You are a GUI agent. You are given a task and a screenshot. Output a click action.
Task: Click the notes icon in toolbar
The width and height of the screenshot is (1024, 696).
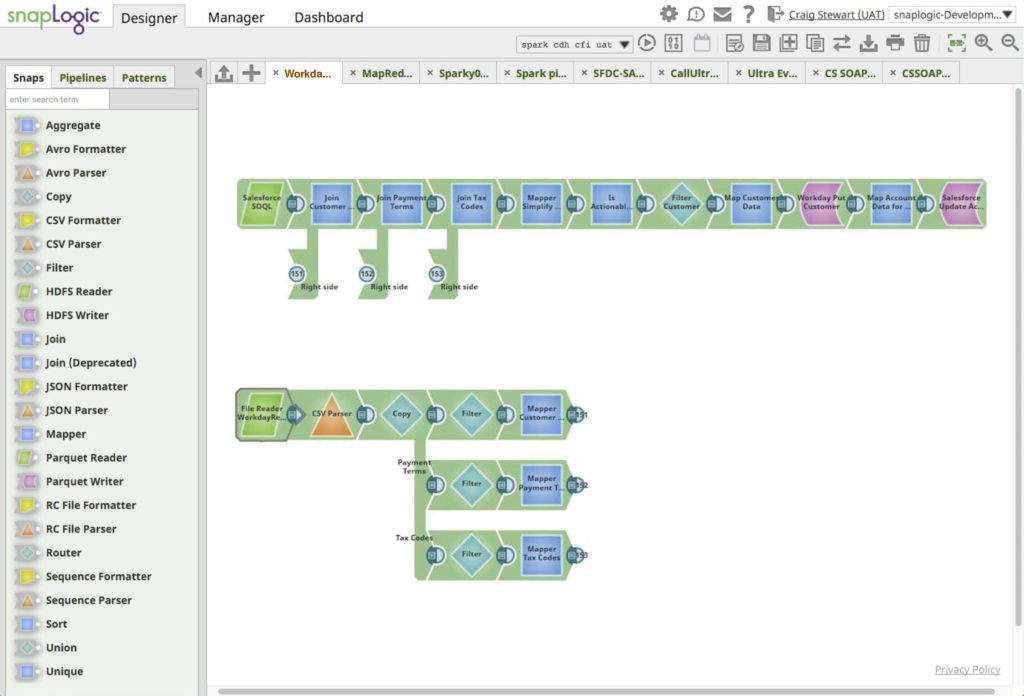click(x=735, y=43)
